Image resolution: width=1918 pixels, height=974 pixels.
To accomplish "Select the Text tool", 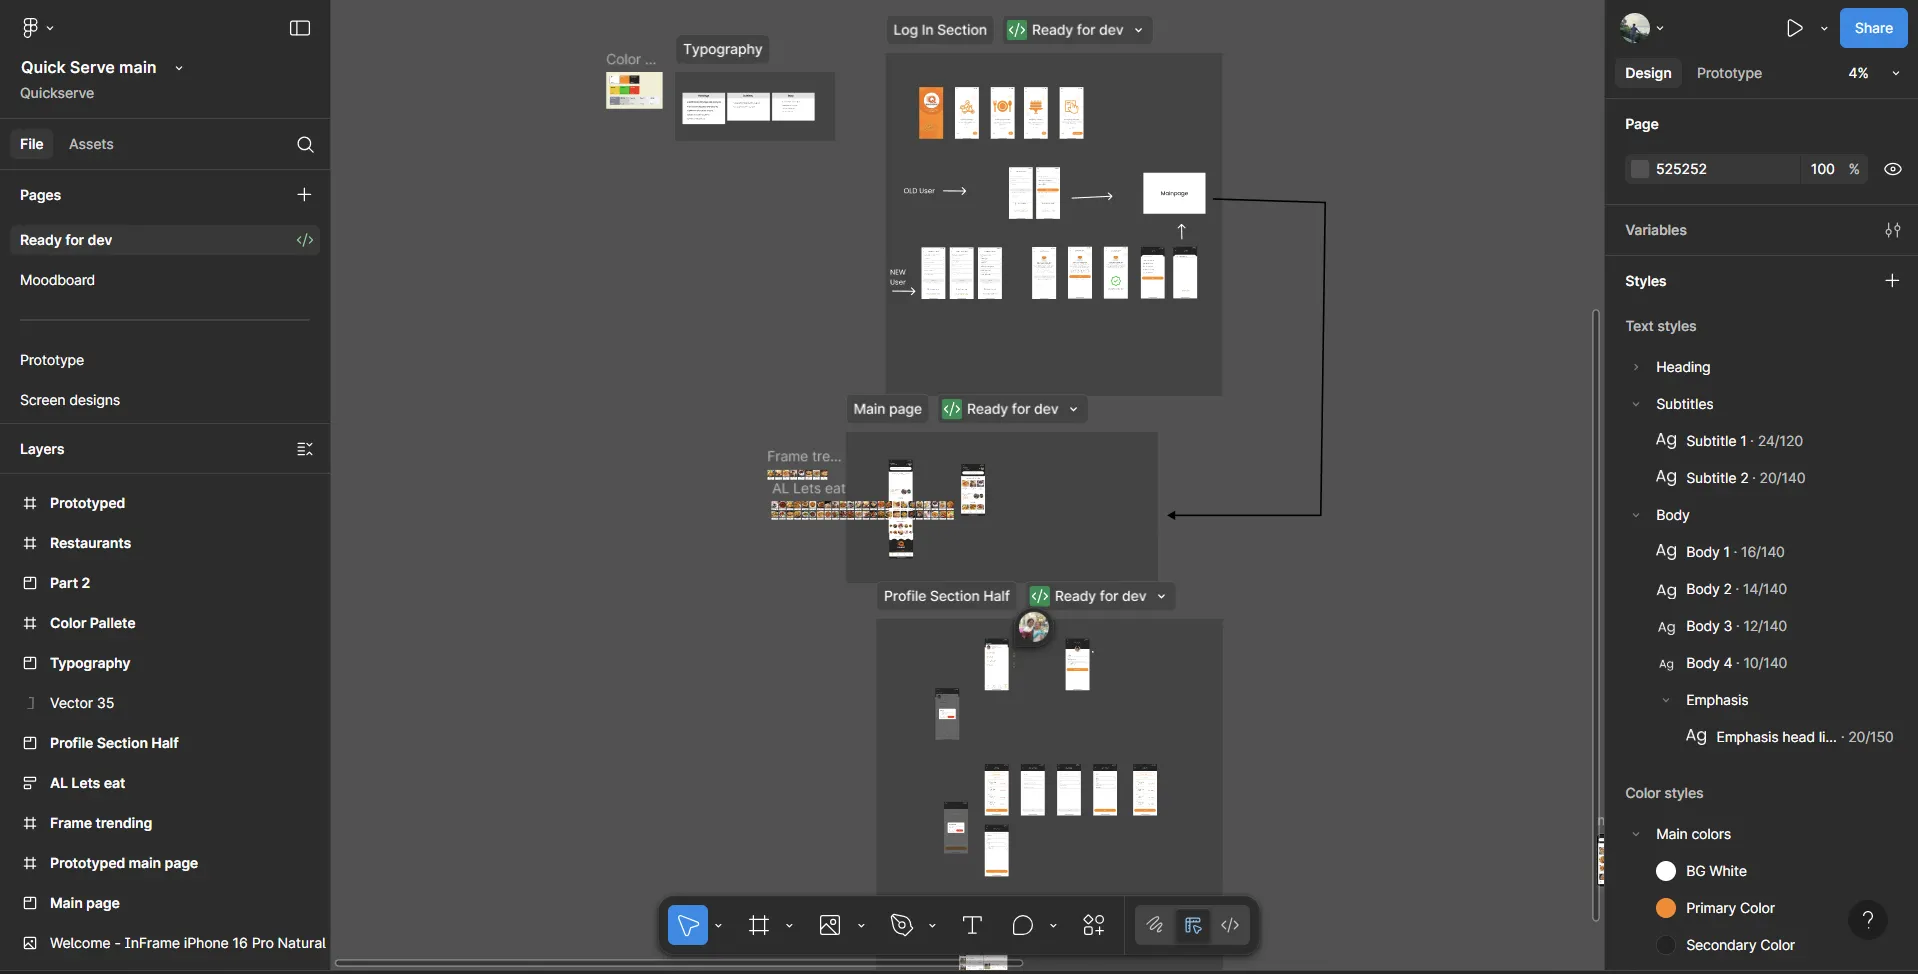I will pos(971,925).
